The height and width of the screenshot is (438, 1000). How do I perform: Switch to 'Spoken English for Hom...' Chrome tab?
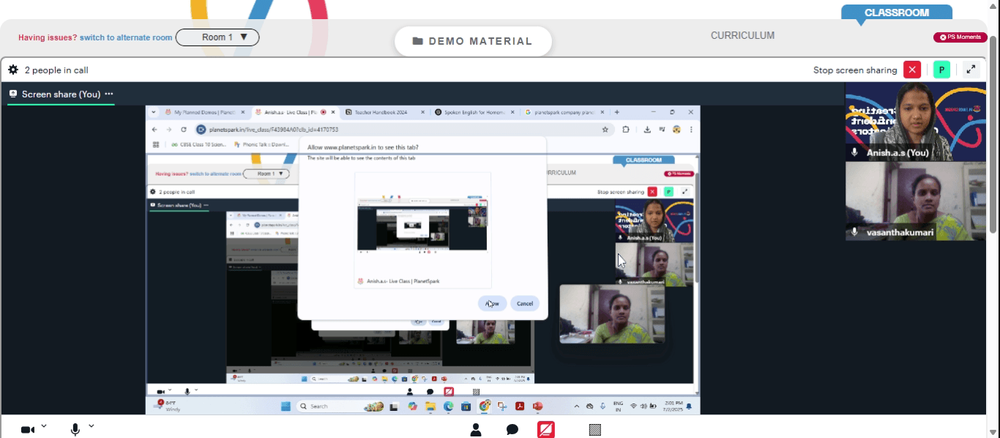474,112
